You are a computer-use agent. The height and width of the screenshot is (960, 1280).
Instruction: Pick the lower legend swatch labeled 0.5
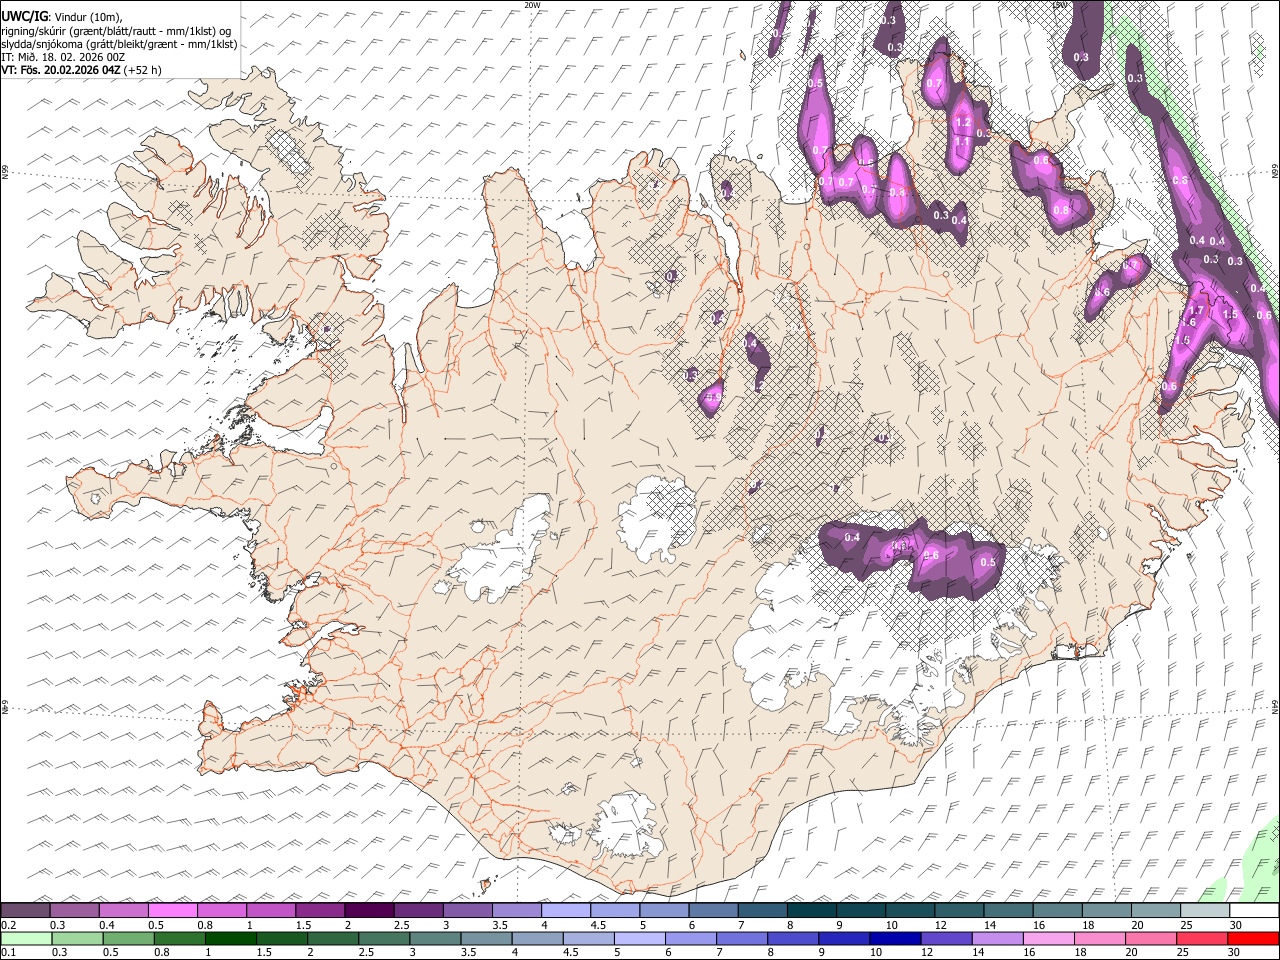pos(128,938)
